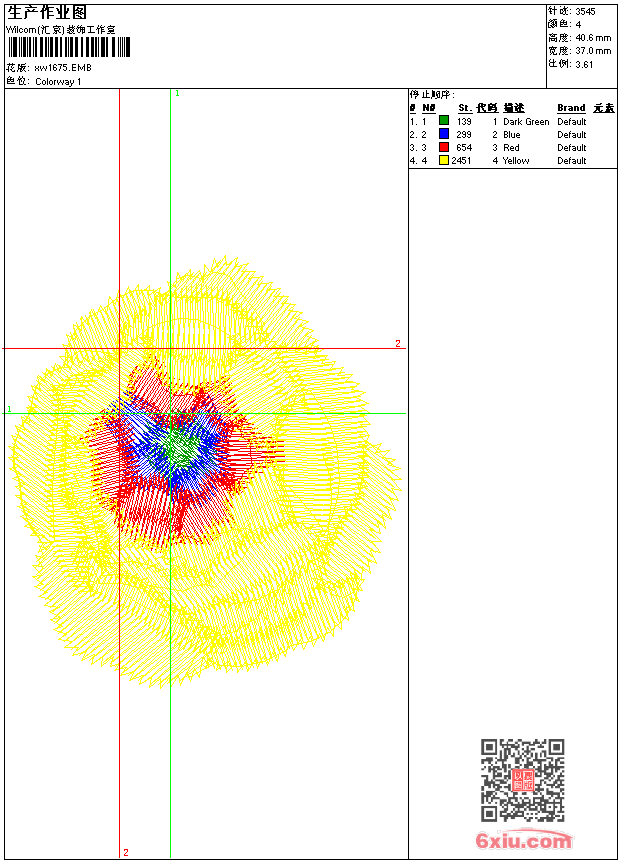Click the stitch count 2451 for Yellow
Image resolution: width=620 pixels, height=860 pixels.
[x=461, y=161]
